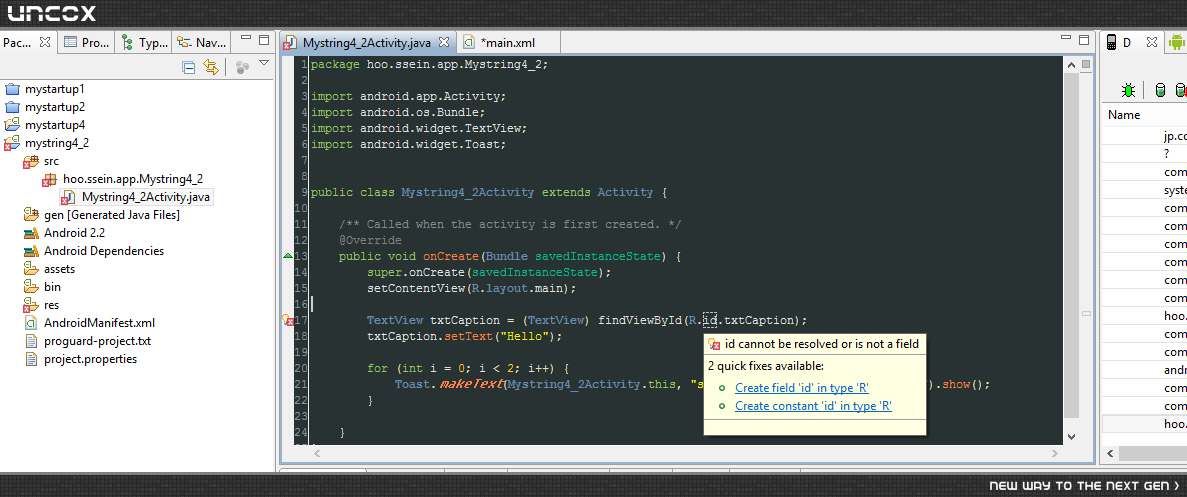This screenshot has width=1187, height=497.
Task: Click the Dump HPROF icon with red arrow
Action: [1181, 91]
